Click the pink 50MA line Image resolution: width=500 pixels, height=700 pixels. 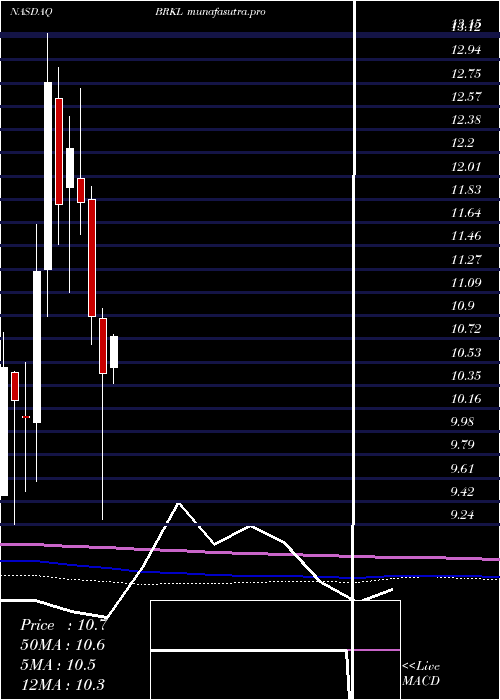pos(250,553)
